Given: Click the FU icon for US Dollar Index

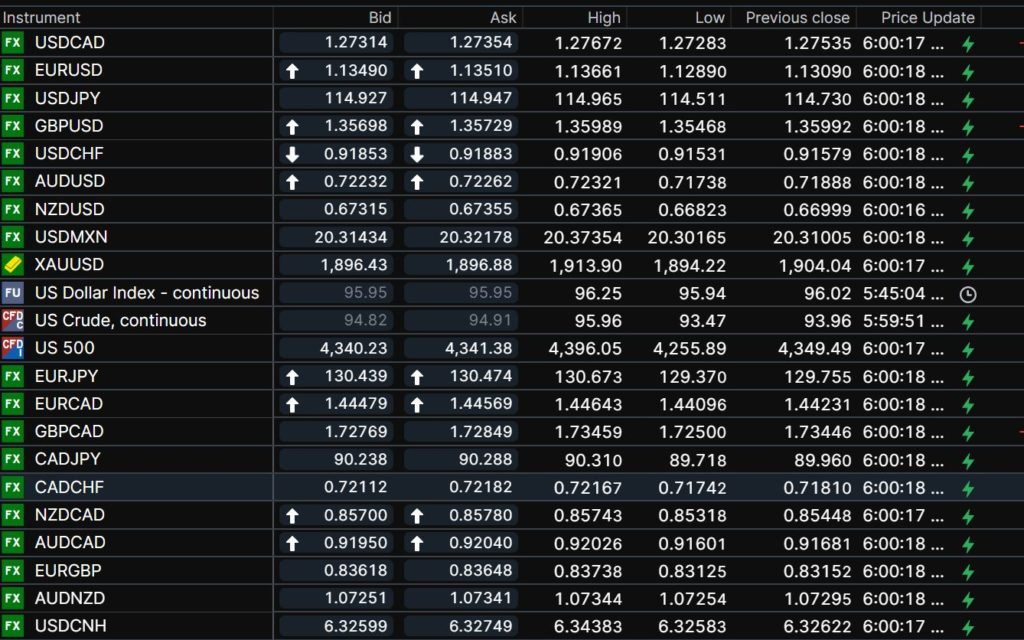Looking at the screenshot, I should [13, 293].
